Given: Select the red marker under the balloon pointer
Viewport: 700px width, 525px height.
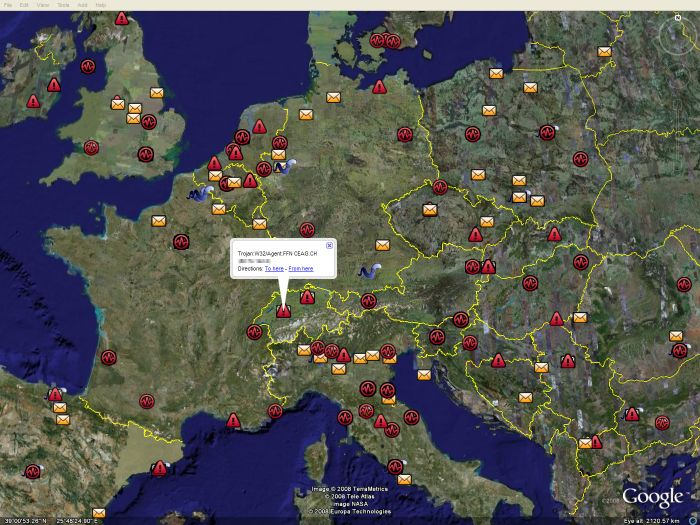Looking at the screenshot, I should (283, 312).
